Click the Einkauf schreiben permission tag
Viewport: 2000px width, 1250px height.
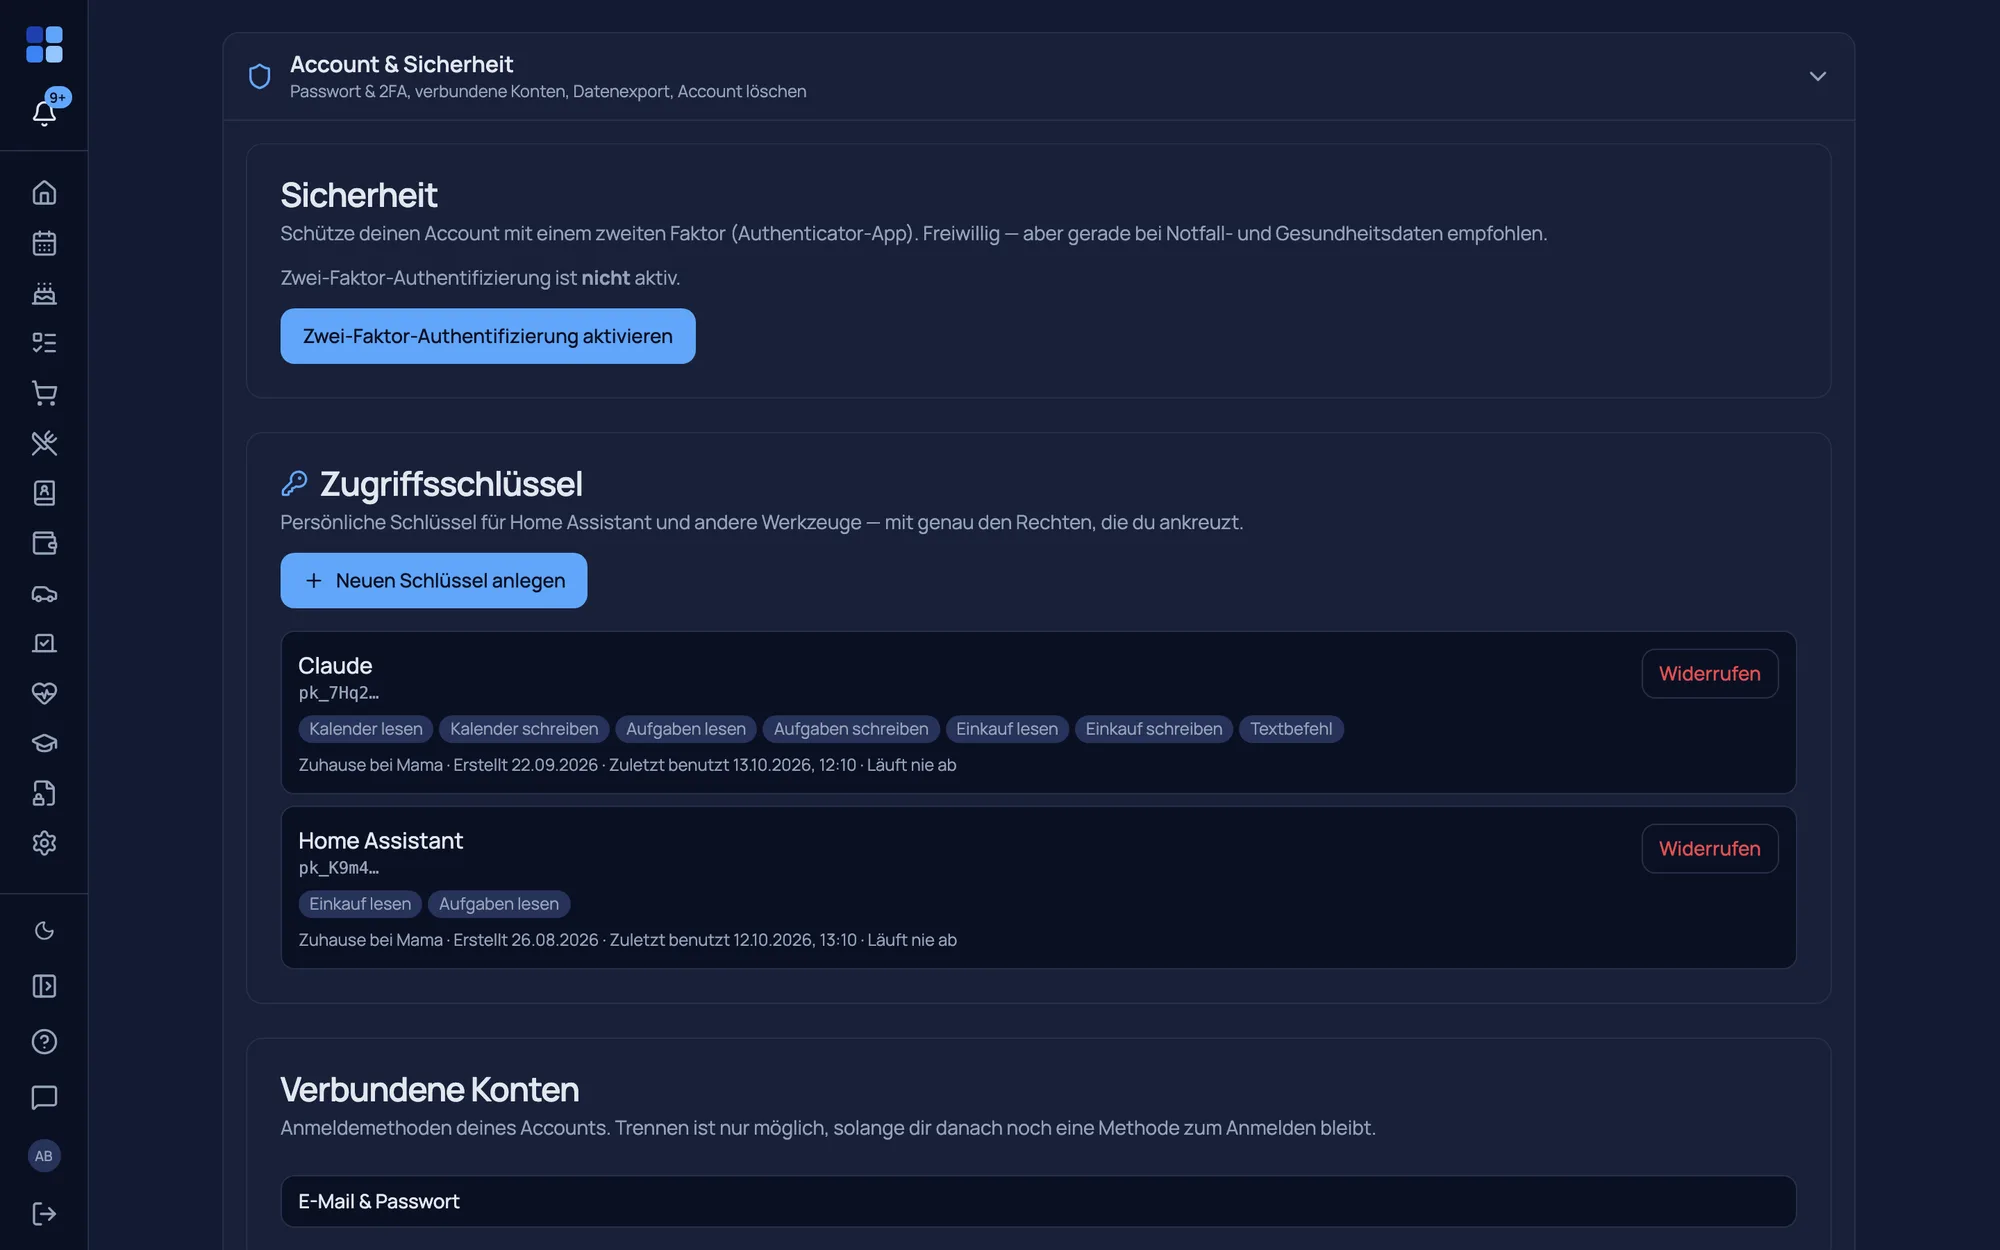tap(1154, 729)
